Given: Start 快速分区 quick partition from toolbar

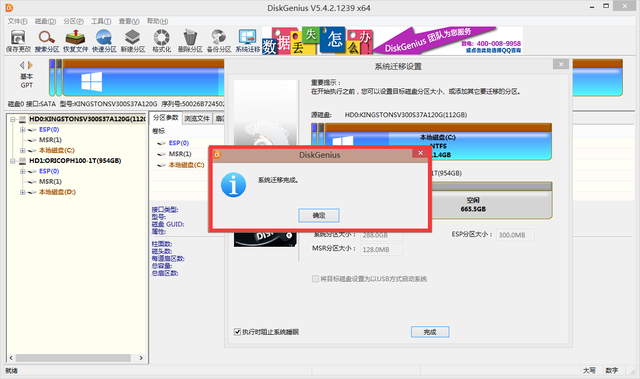Looking at the screenshot, I should tap(104, 41).
